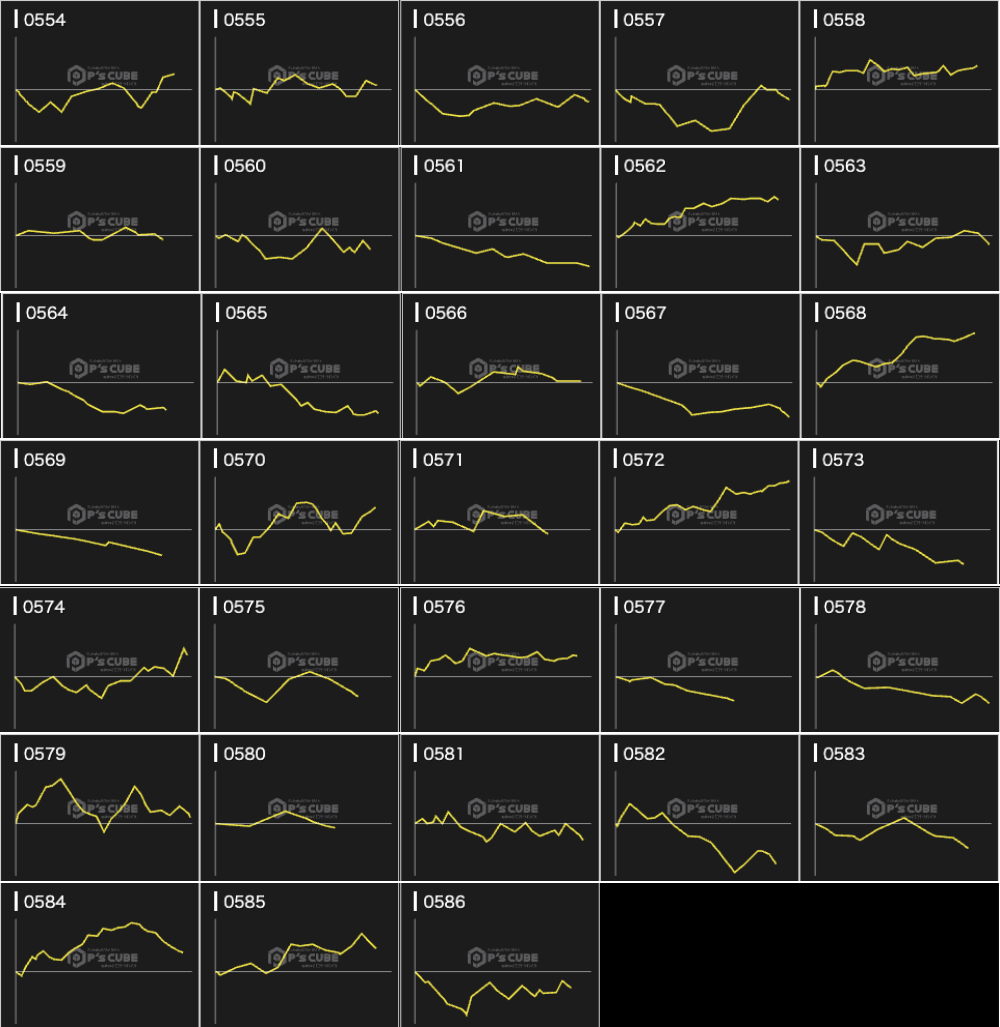Open chart thumbnail 0570

click(x=300, y=513)
